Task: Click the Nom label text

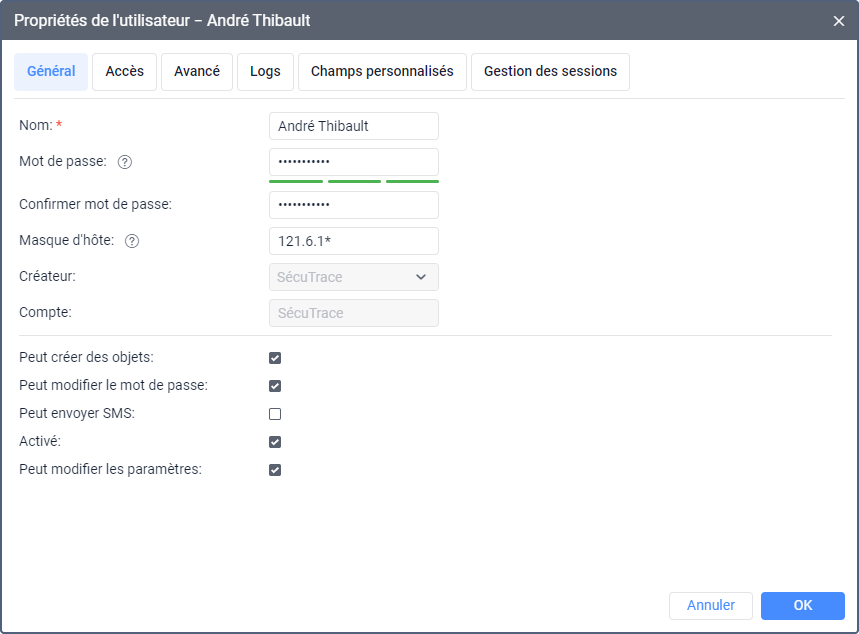Action: (x=36, y=125)
